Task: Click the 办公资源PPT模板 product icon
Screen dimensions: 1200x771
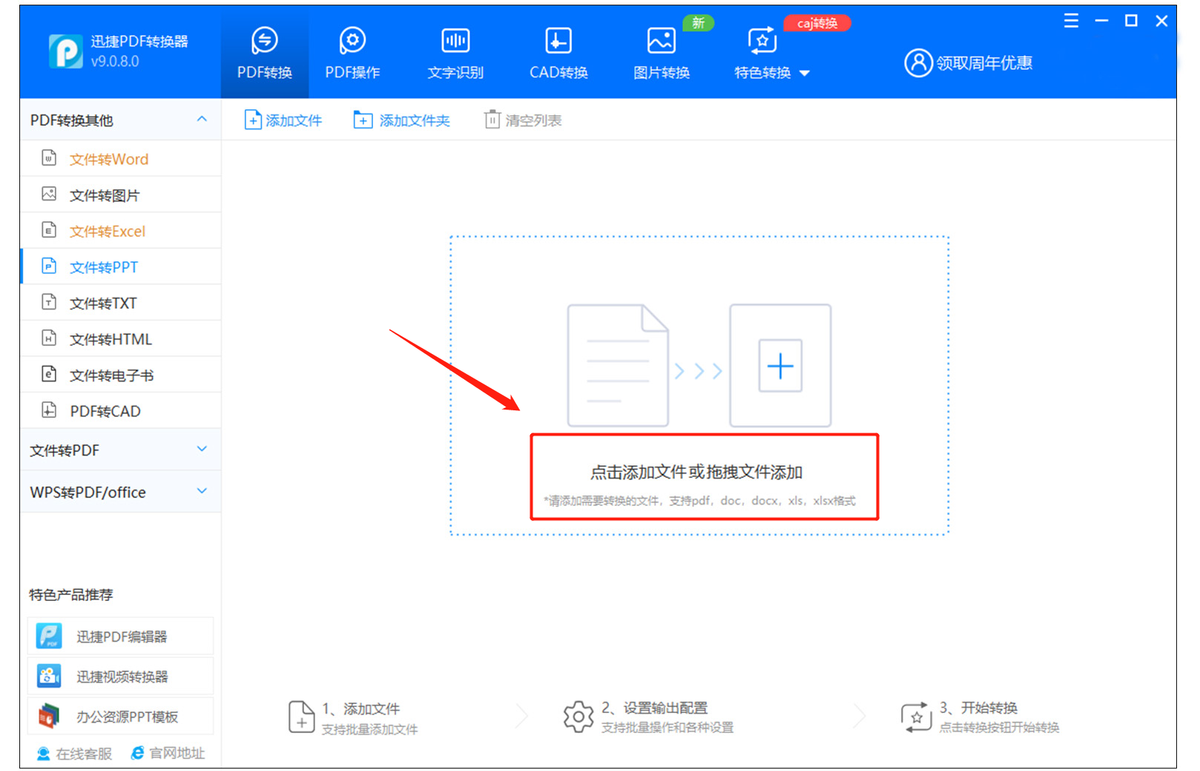Action: pos(49,716)
